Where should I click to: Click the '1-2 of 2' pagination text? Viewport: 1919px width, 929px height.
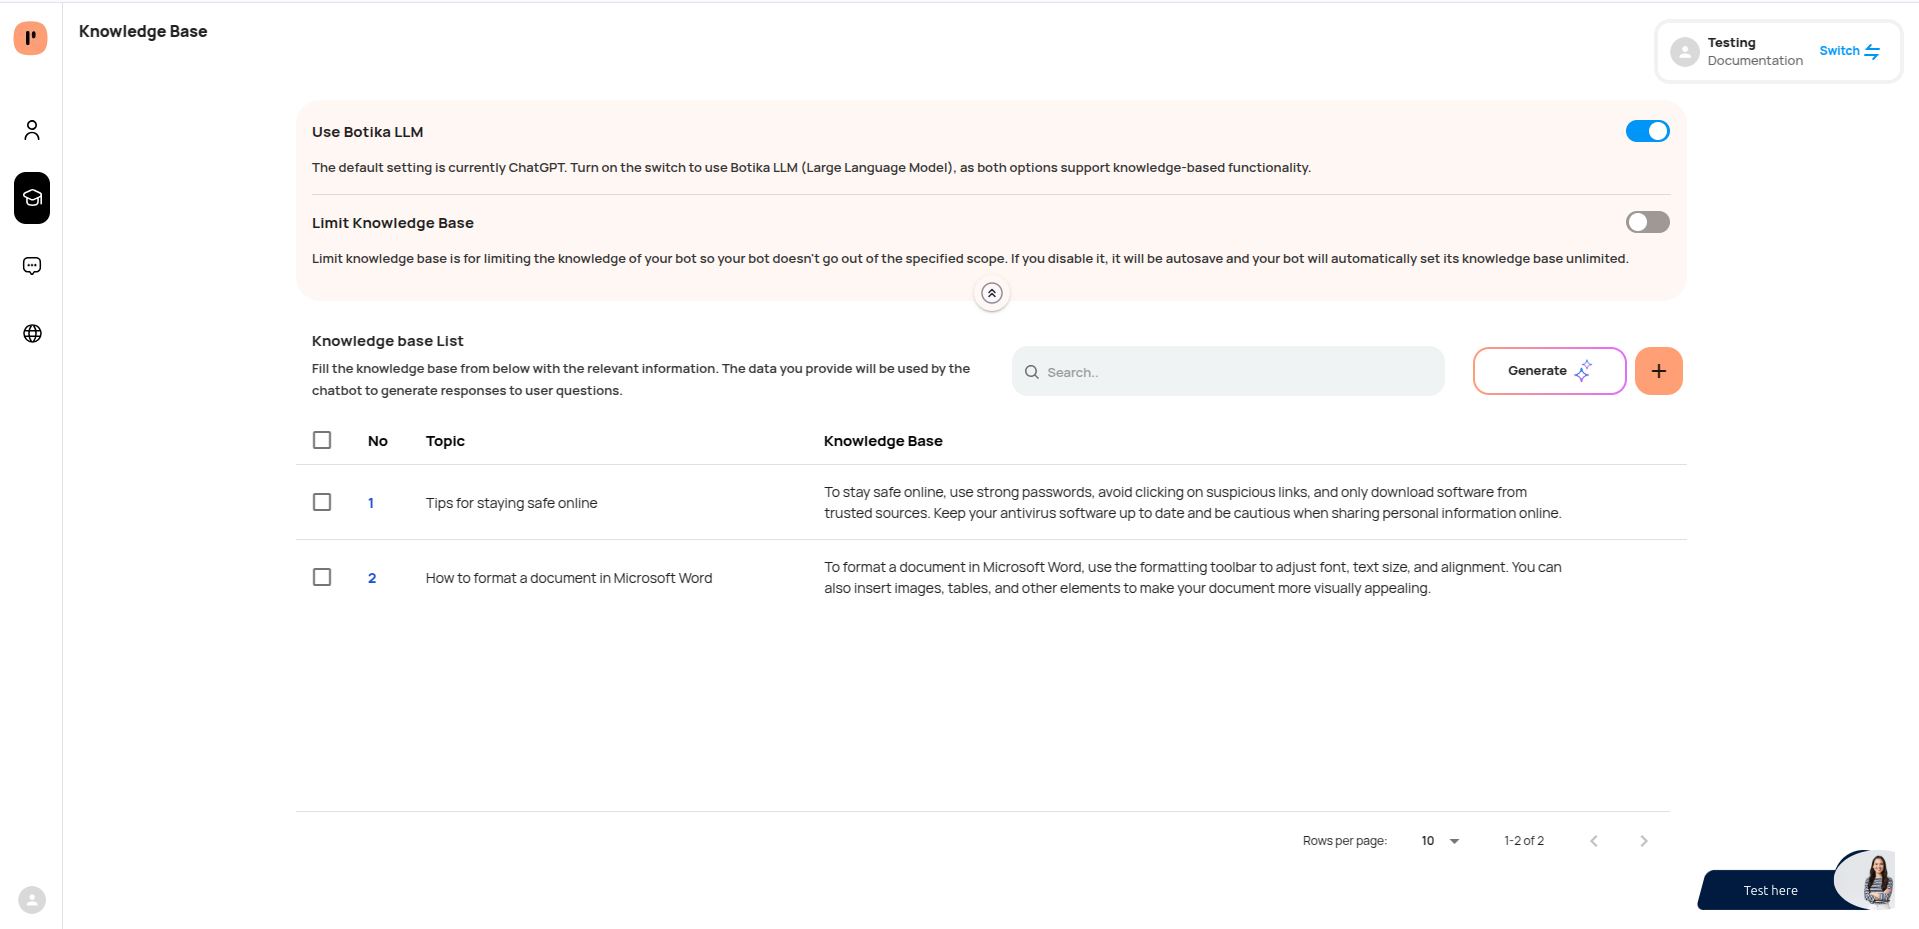tap(1524, 841)
